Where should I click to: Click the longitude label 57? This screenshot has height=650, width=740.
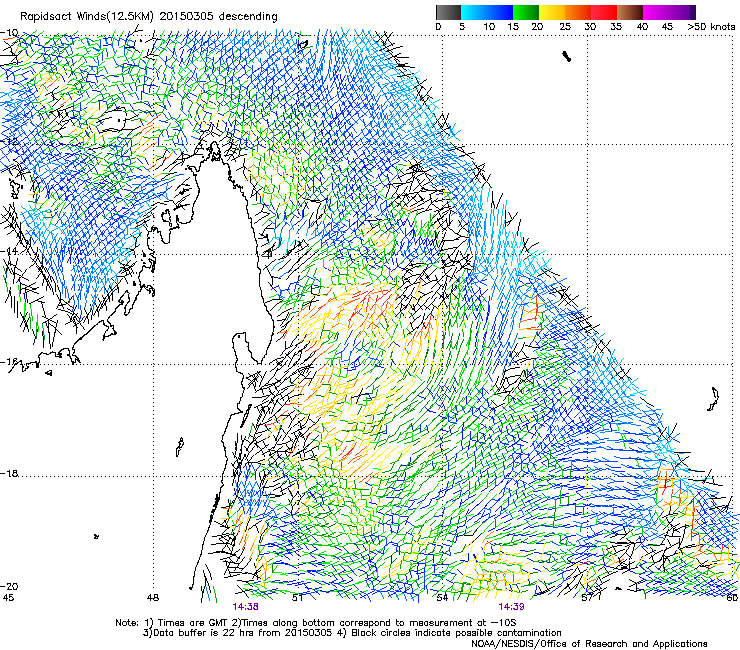[x=587, y=598]
